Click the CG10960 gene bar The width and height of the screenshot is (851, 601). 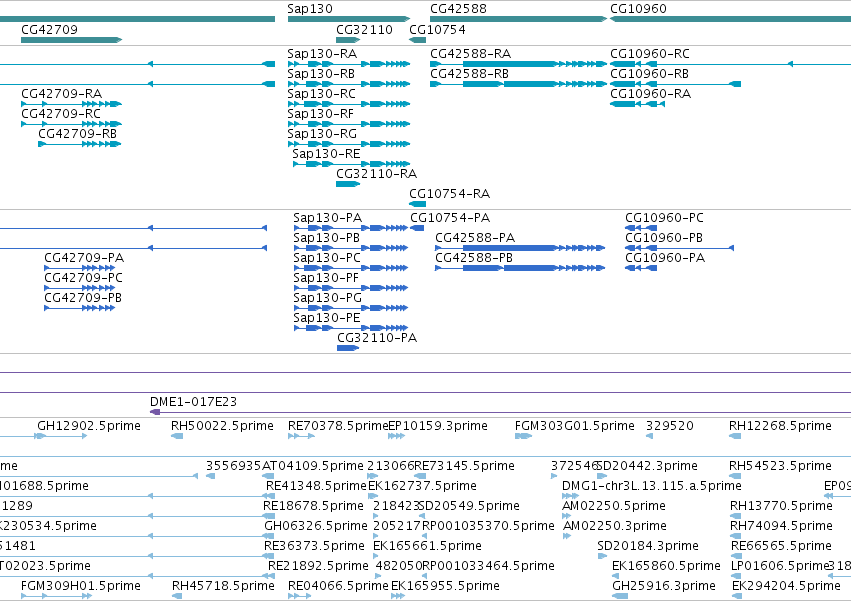coord(731,20)
